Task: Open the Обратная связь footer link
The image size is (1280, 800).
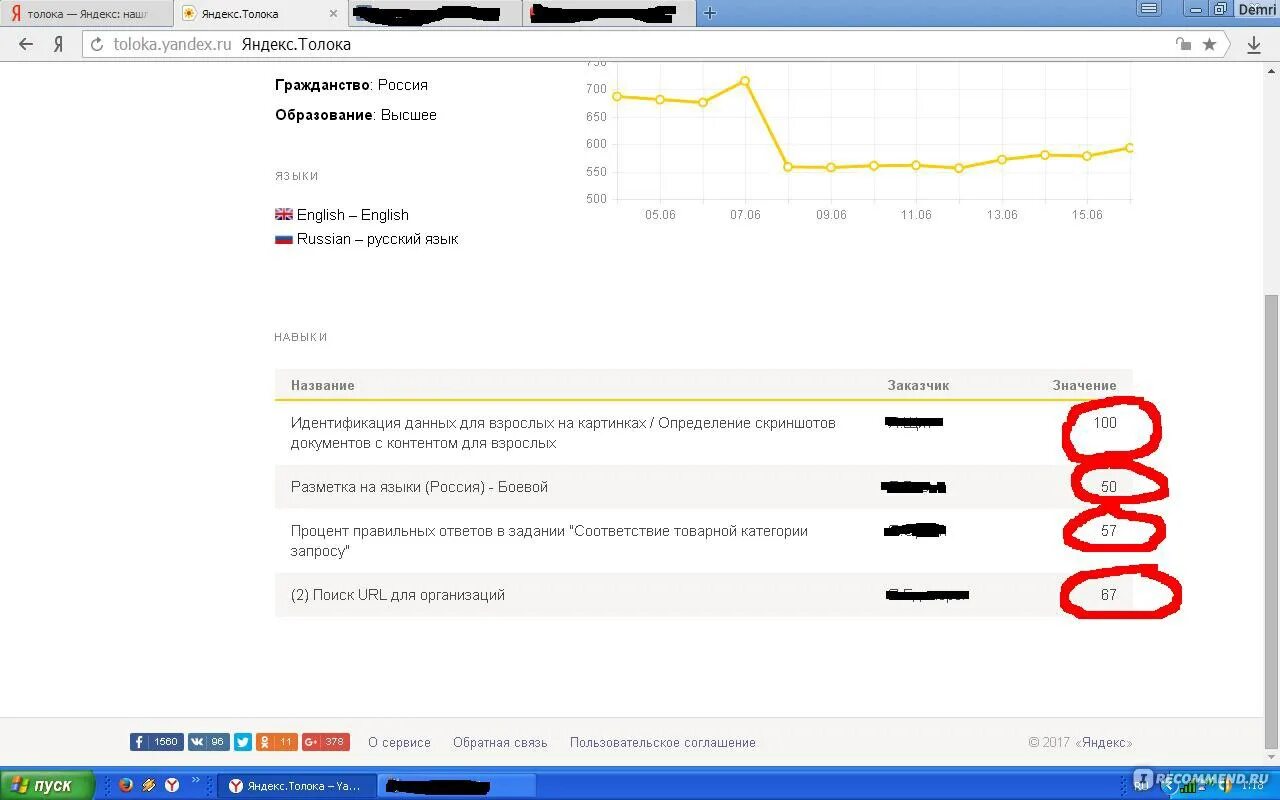Action: (x=500, y=742)
